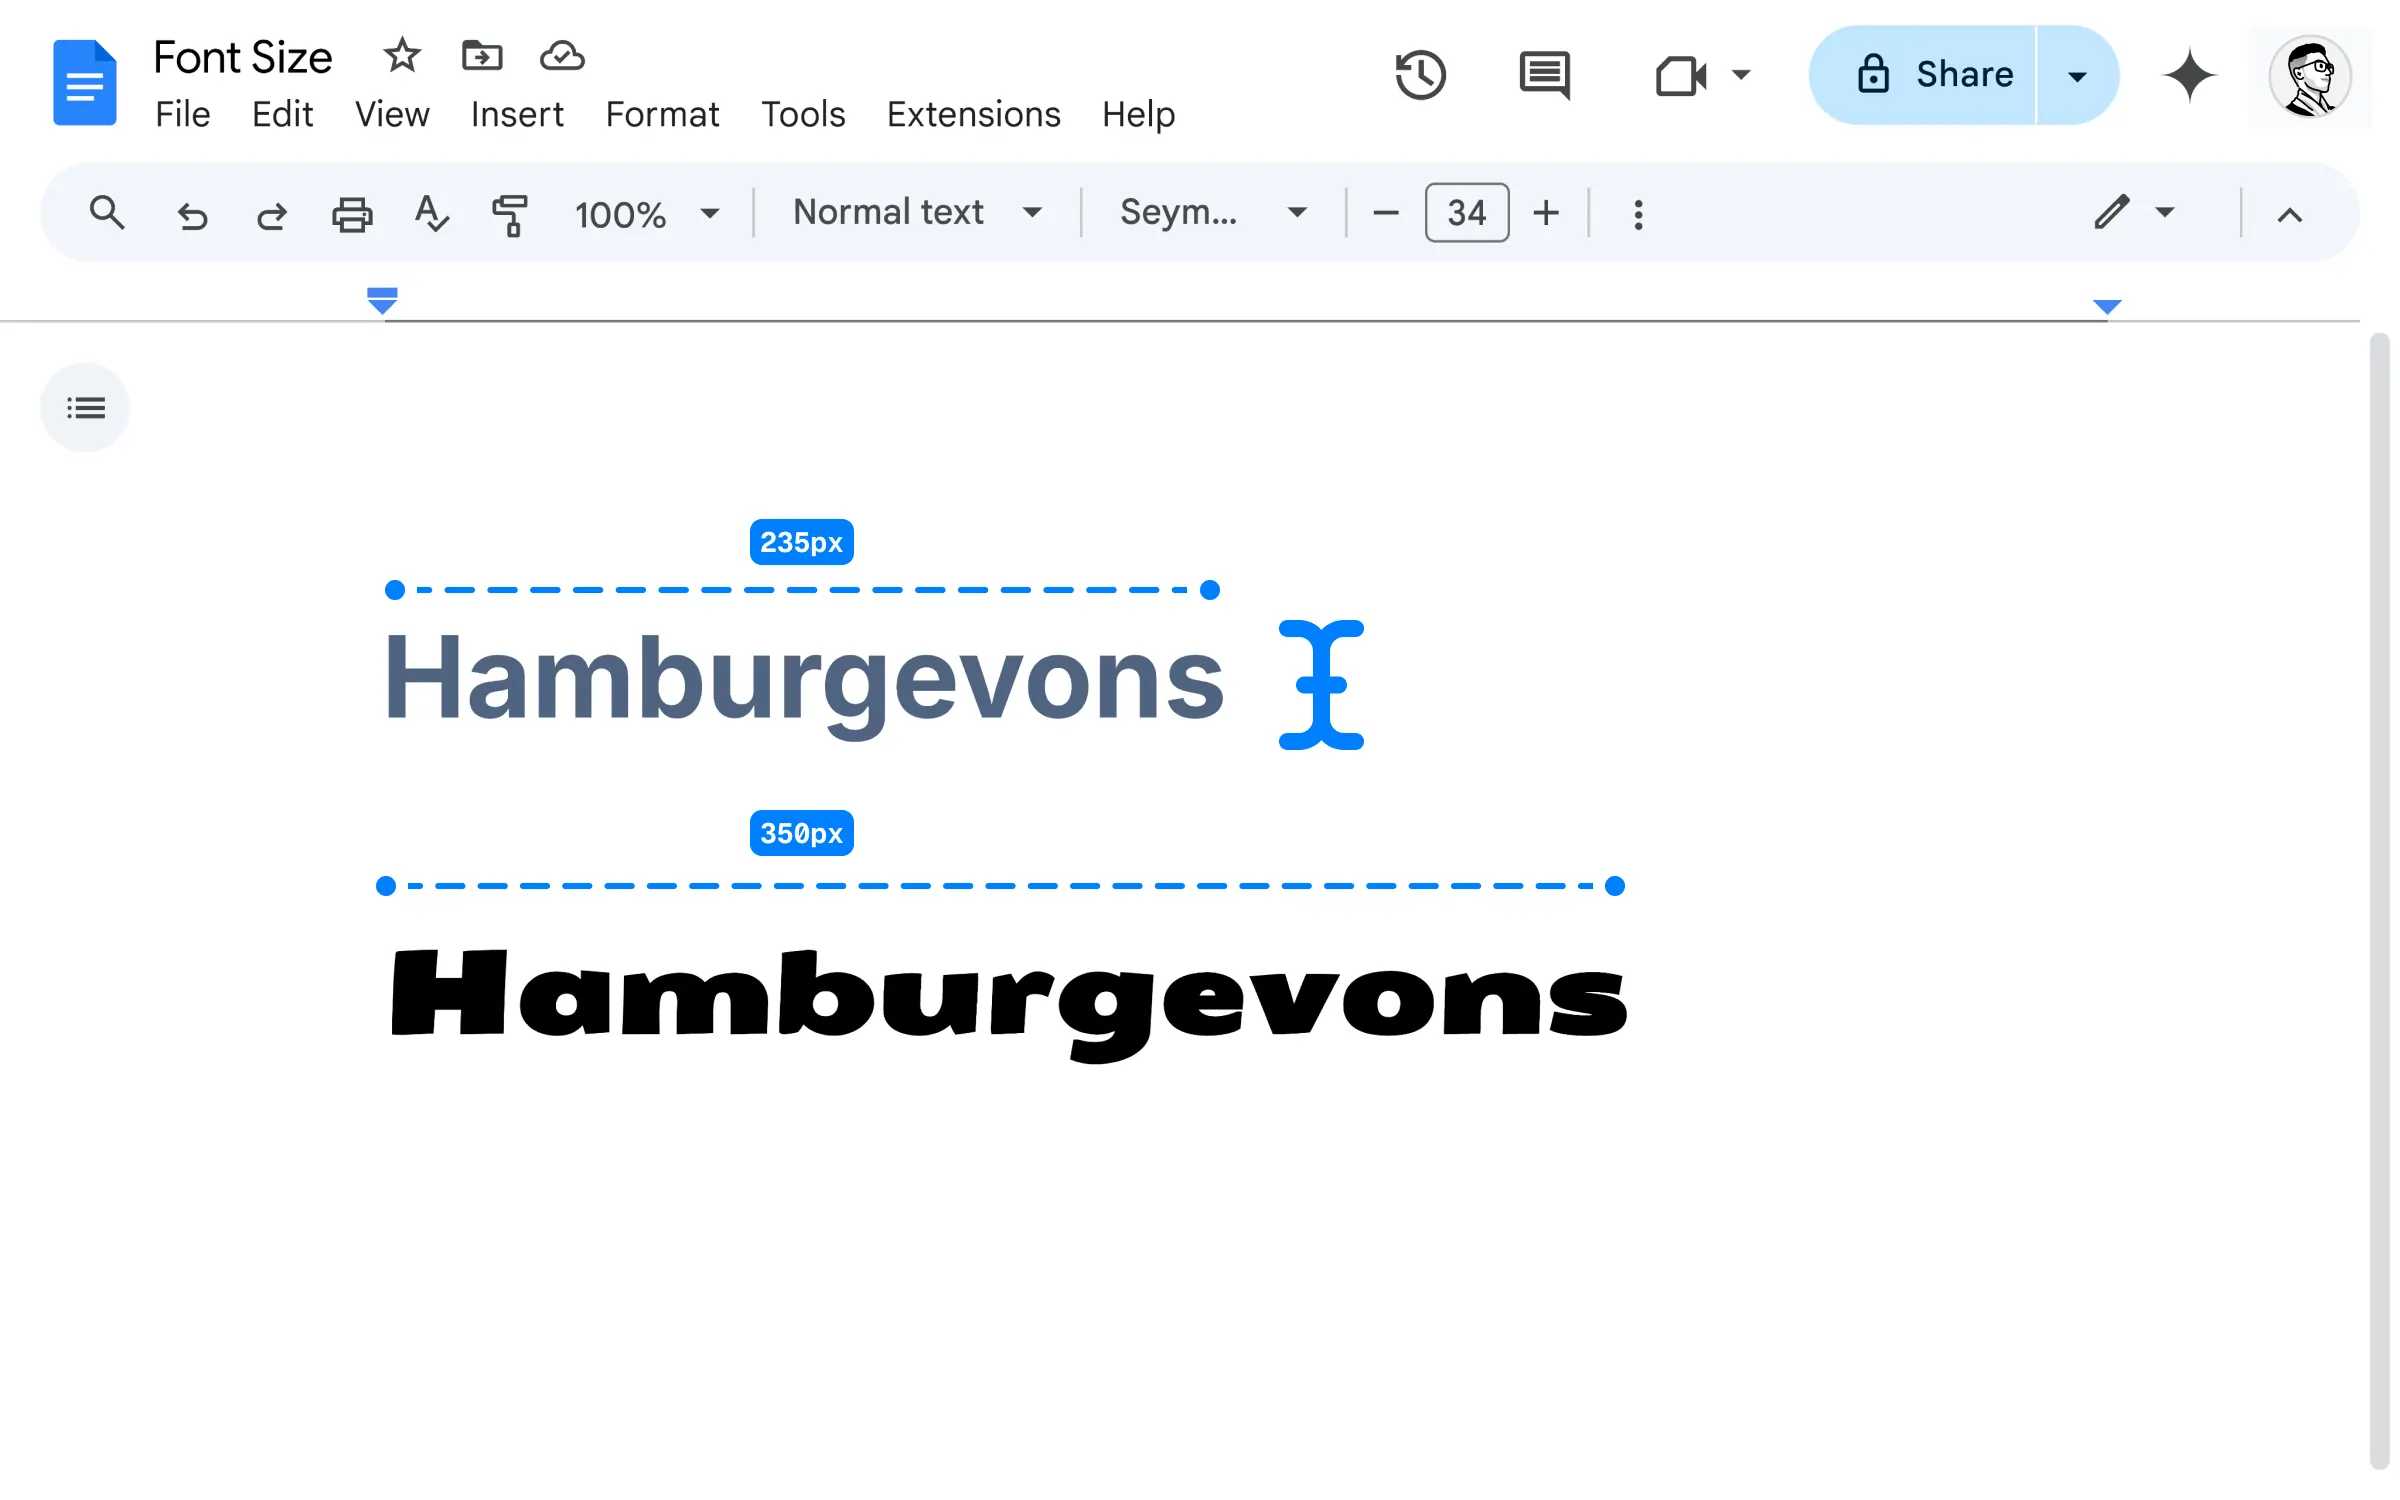Click the lock icon on Share button
Image resolution: width=2400 pixels, height=1500 pixels.
click(x=1873, y=74)
